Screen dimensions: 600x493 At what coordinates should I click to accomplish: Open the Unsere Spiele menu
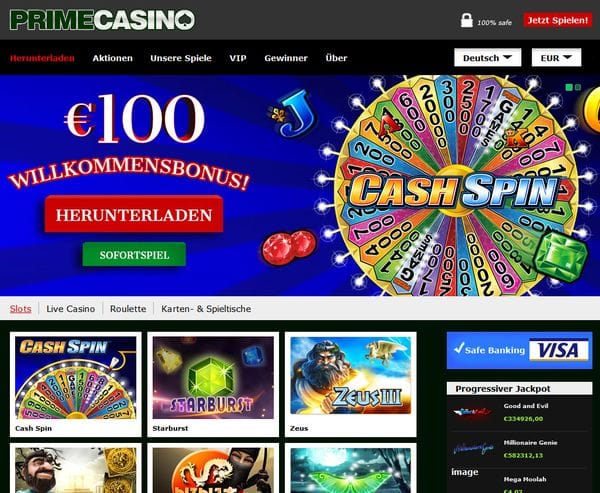[x=181, y=58]
